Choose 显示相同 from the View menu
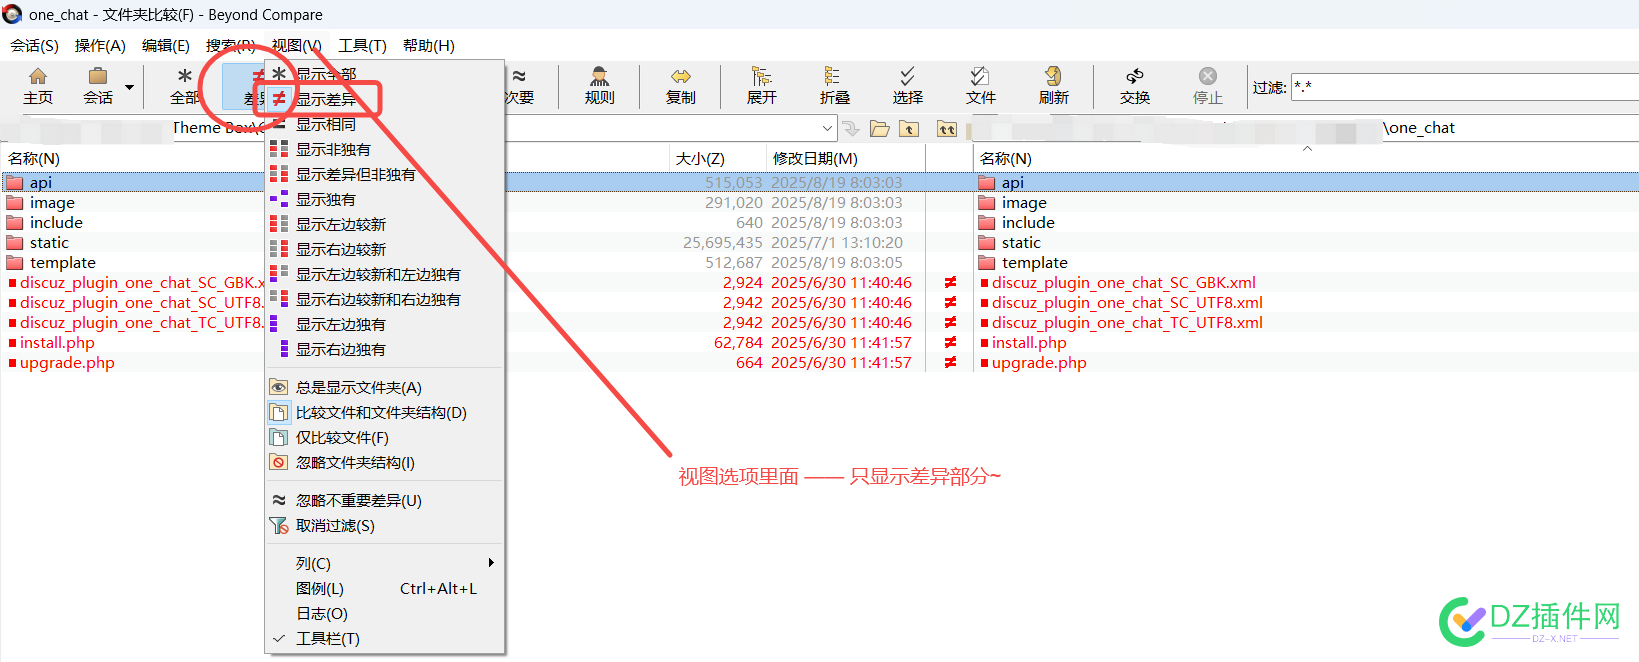Viewport: 1639px width, 662px height. coord(326,124)
